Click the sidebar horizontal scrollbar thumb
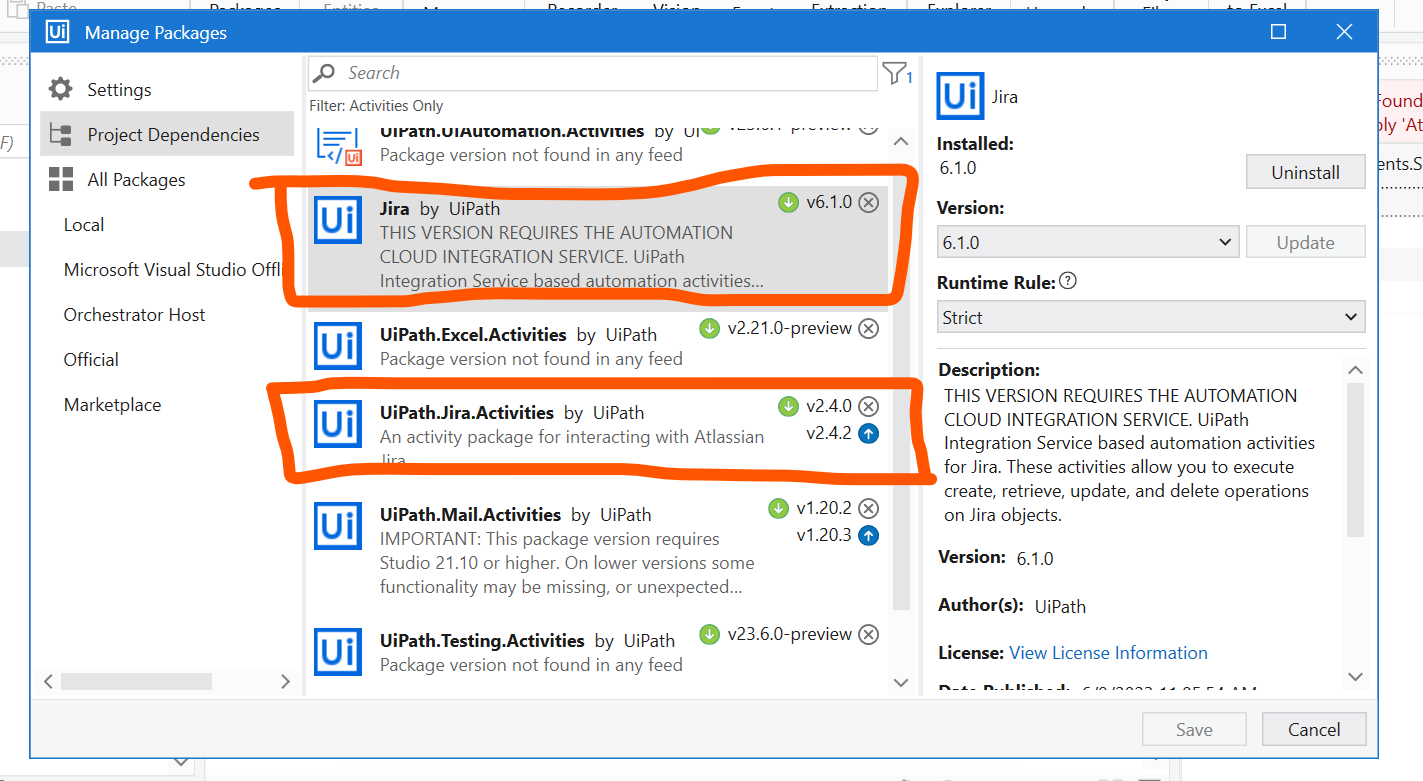The width and height of the screenshot is (1423, 781). (x=136, y=681)
